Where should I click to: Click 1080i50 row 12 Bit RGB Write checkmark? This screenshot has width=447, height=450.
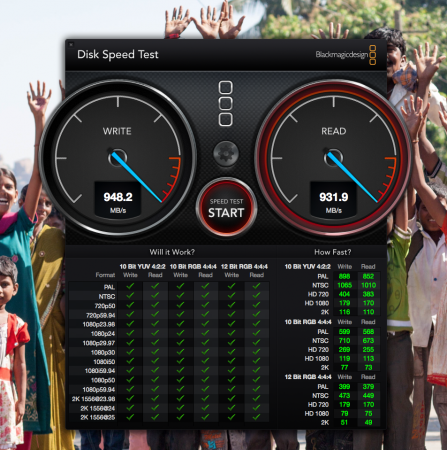(x=231, y=361)
